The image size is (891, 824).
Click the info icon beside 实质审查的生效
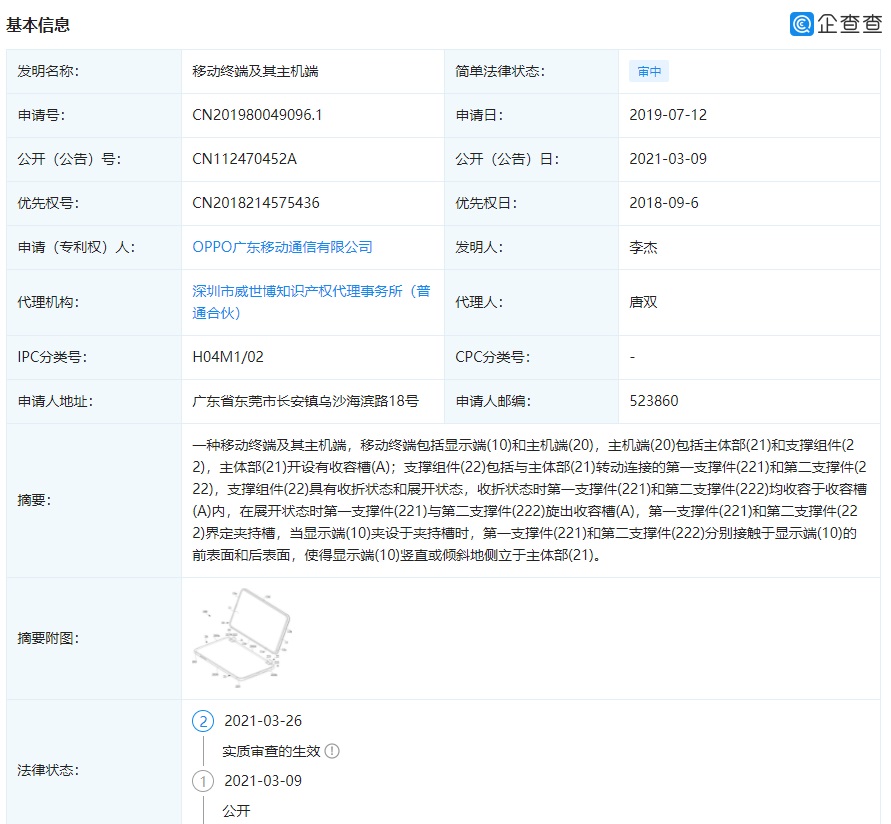332,751
